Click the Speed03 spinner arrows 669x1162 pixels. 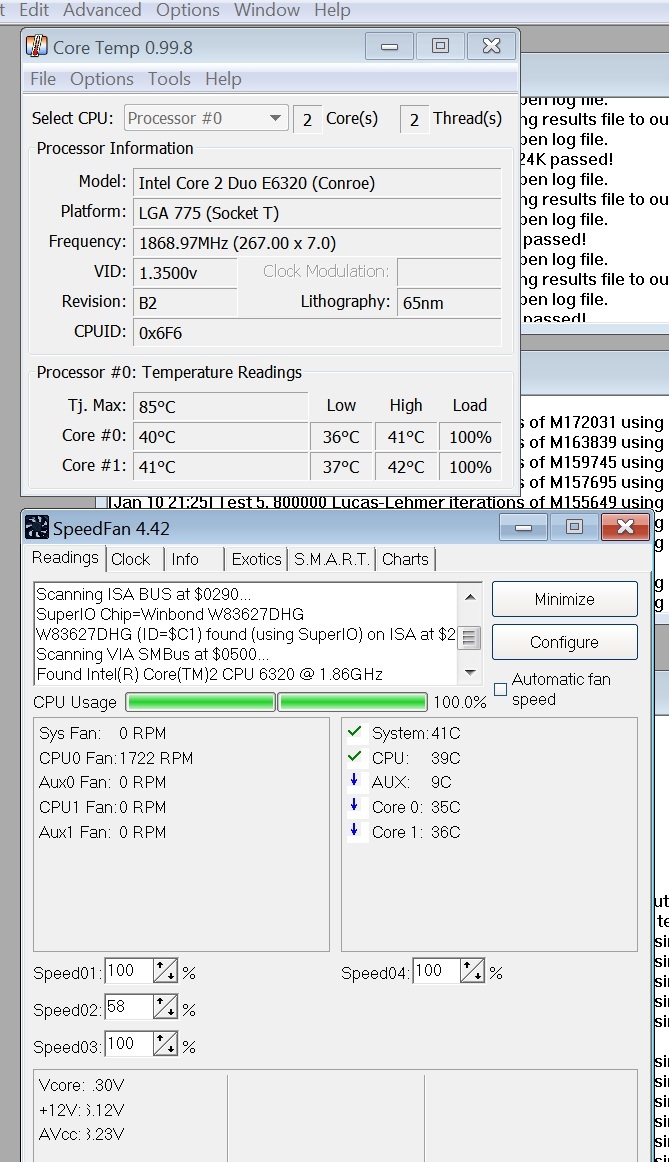coord(165,1043)
